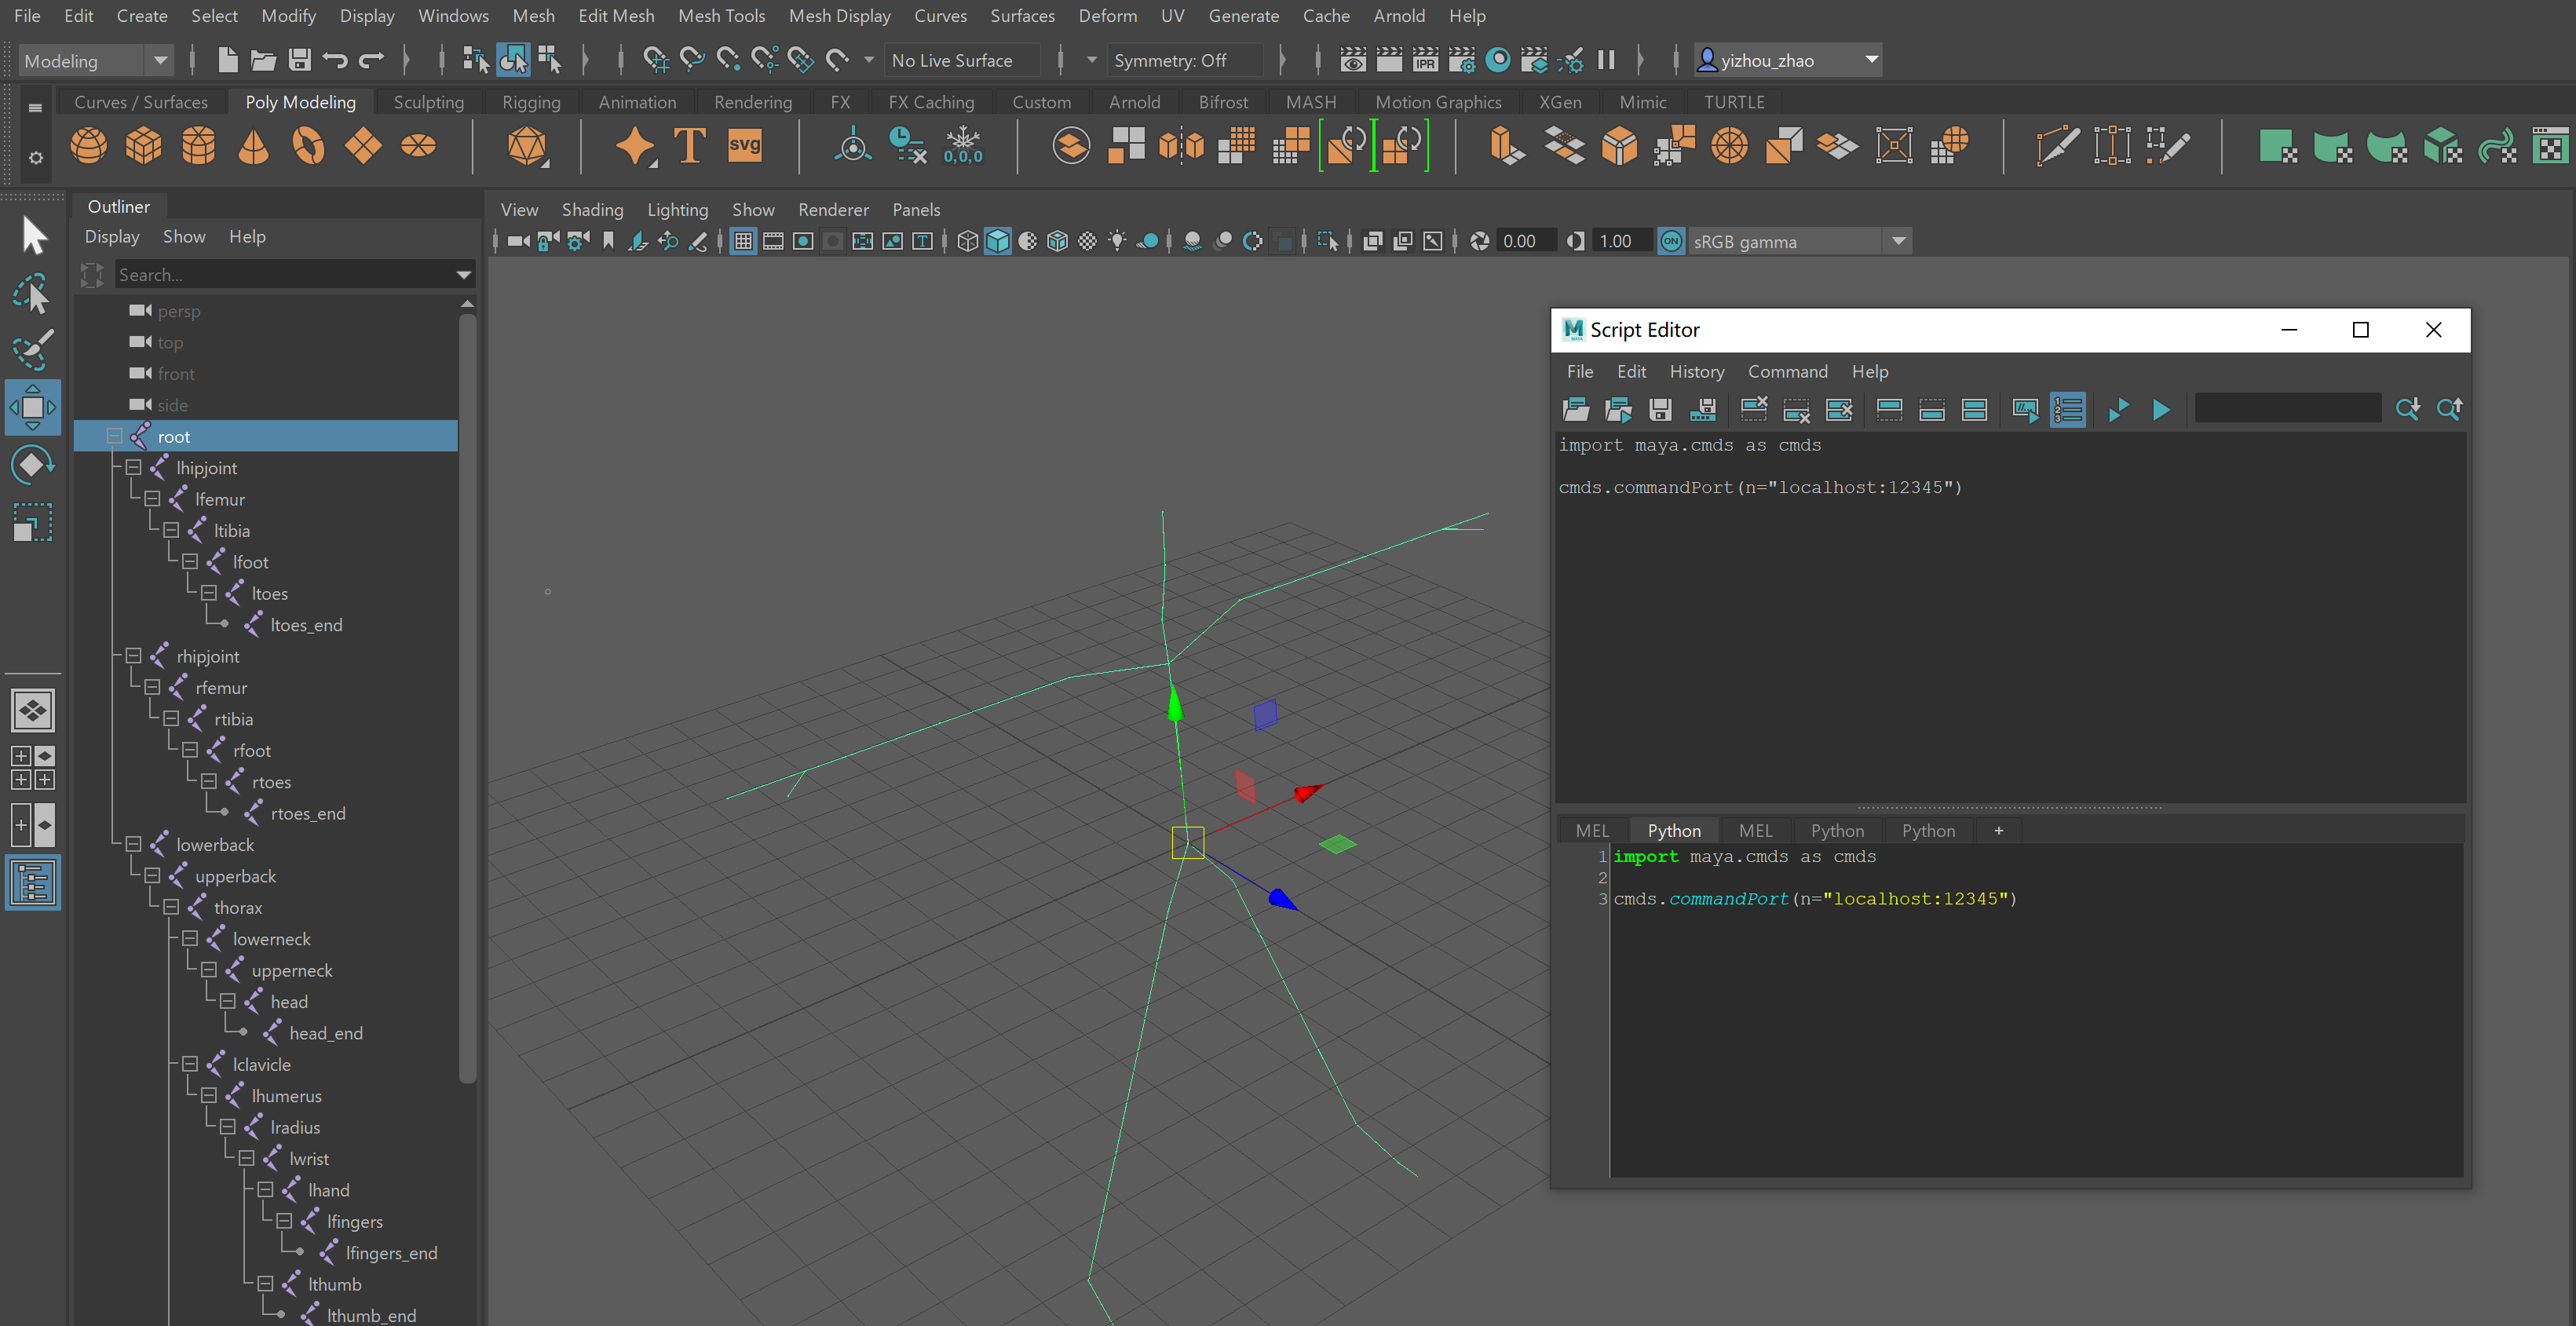Select the head_end joint in Outliner
Viewport: 2576px width, 1326px height.
326,1033
